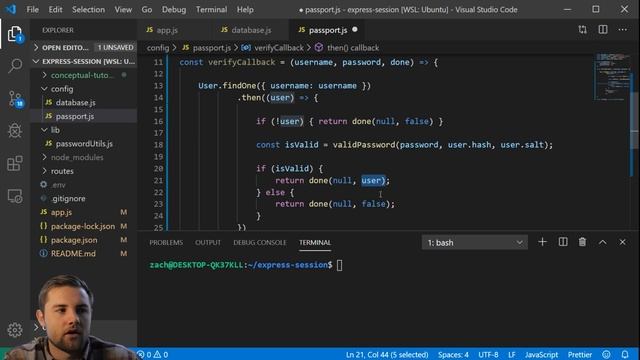
Task: Expand the Open Editors section
Action: (84, 48)
